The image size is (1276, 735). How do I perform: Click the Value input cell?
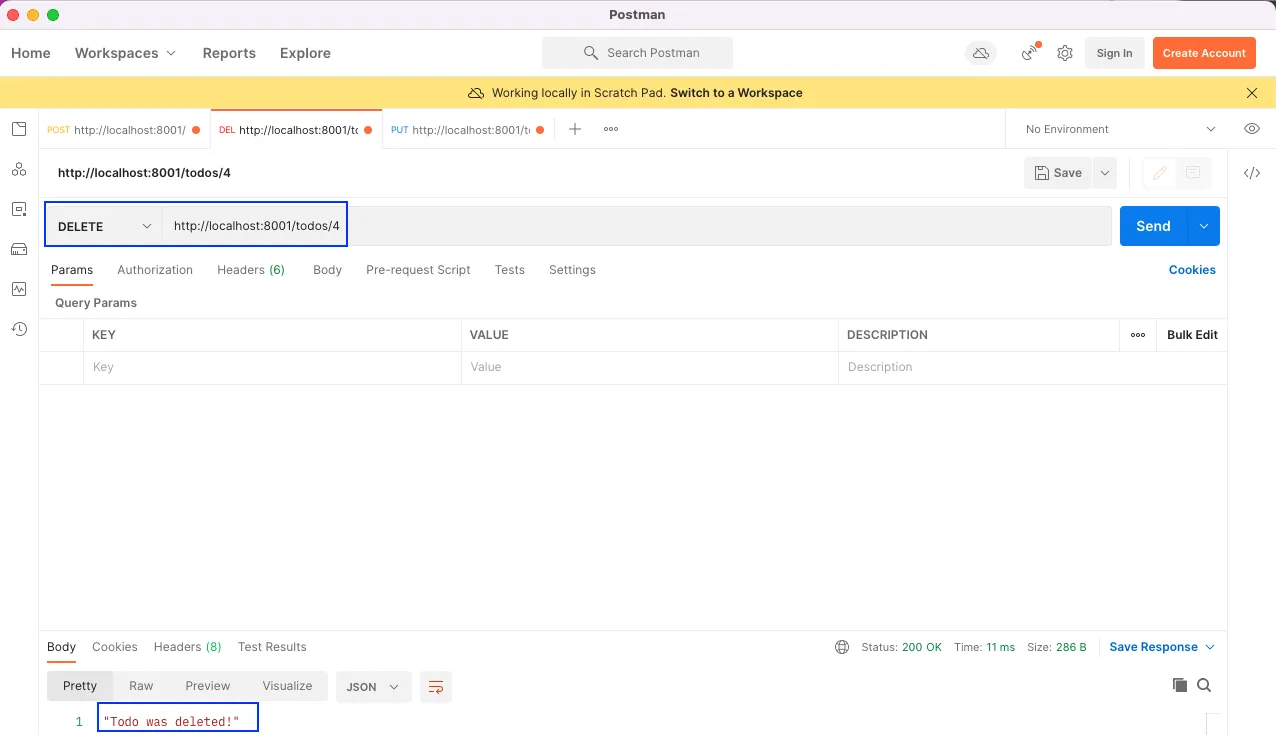[649, 367]
